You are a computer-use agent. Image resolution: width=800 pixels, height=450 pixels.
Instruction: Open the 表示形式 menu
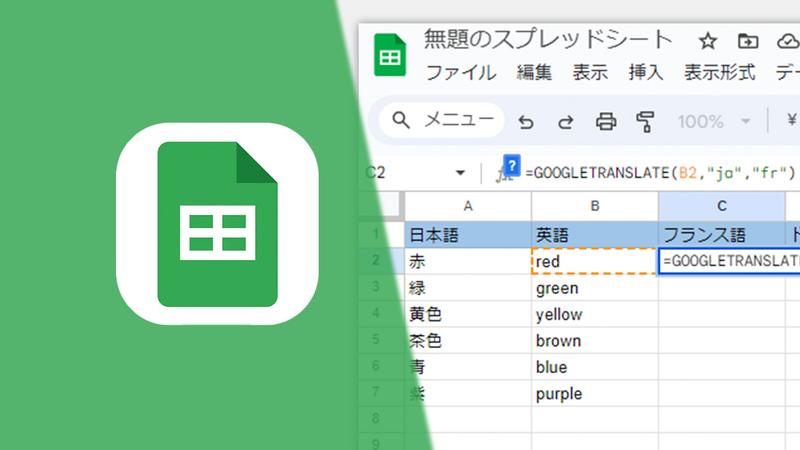click(719, 73)
